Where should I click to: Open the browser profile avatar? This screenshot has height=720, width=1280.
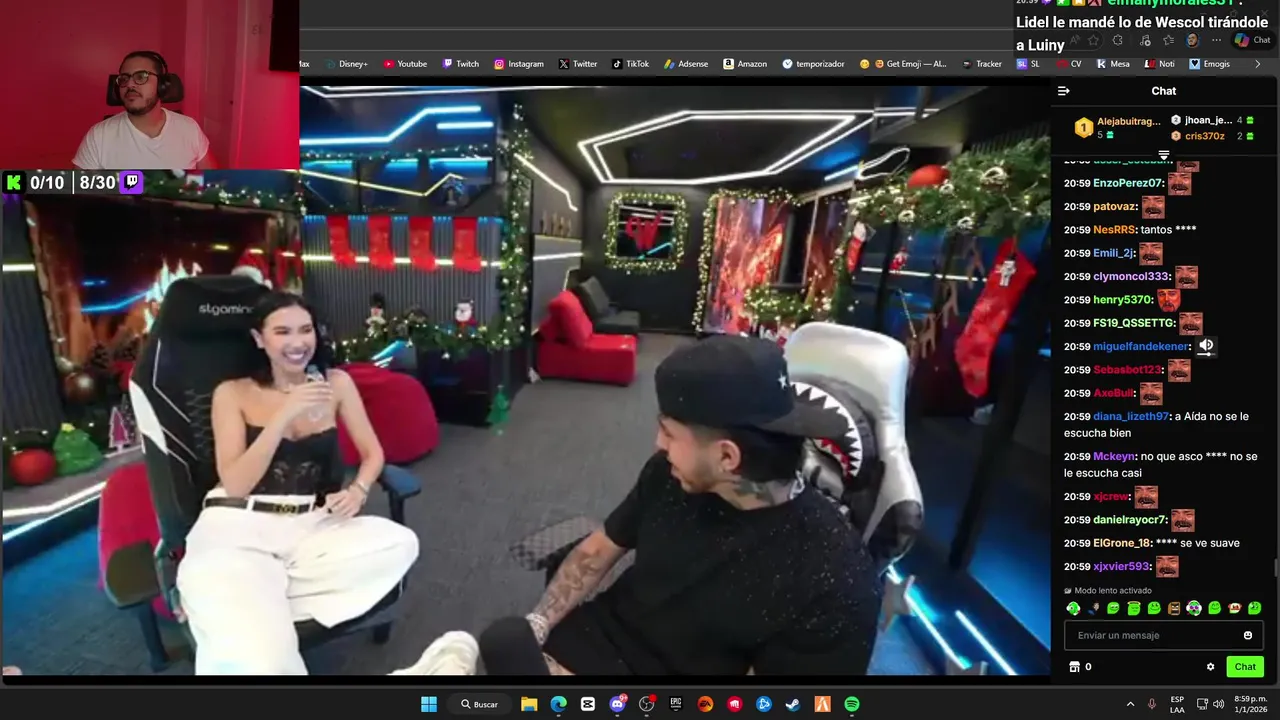point(1192,40)
